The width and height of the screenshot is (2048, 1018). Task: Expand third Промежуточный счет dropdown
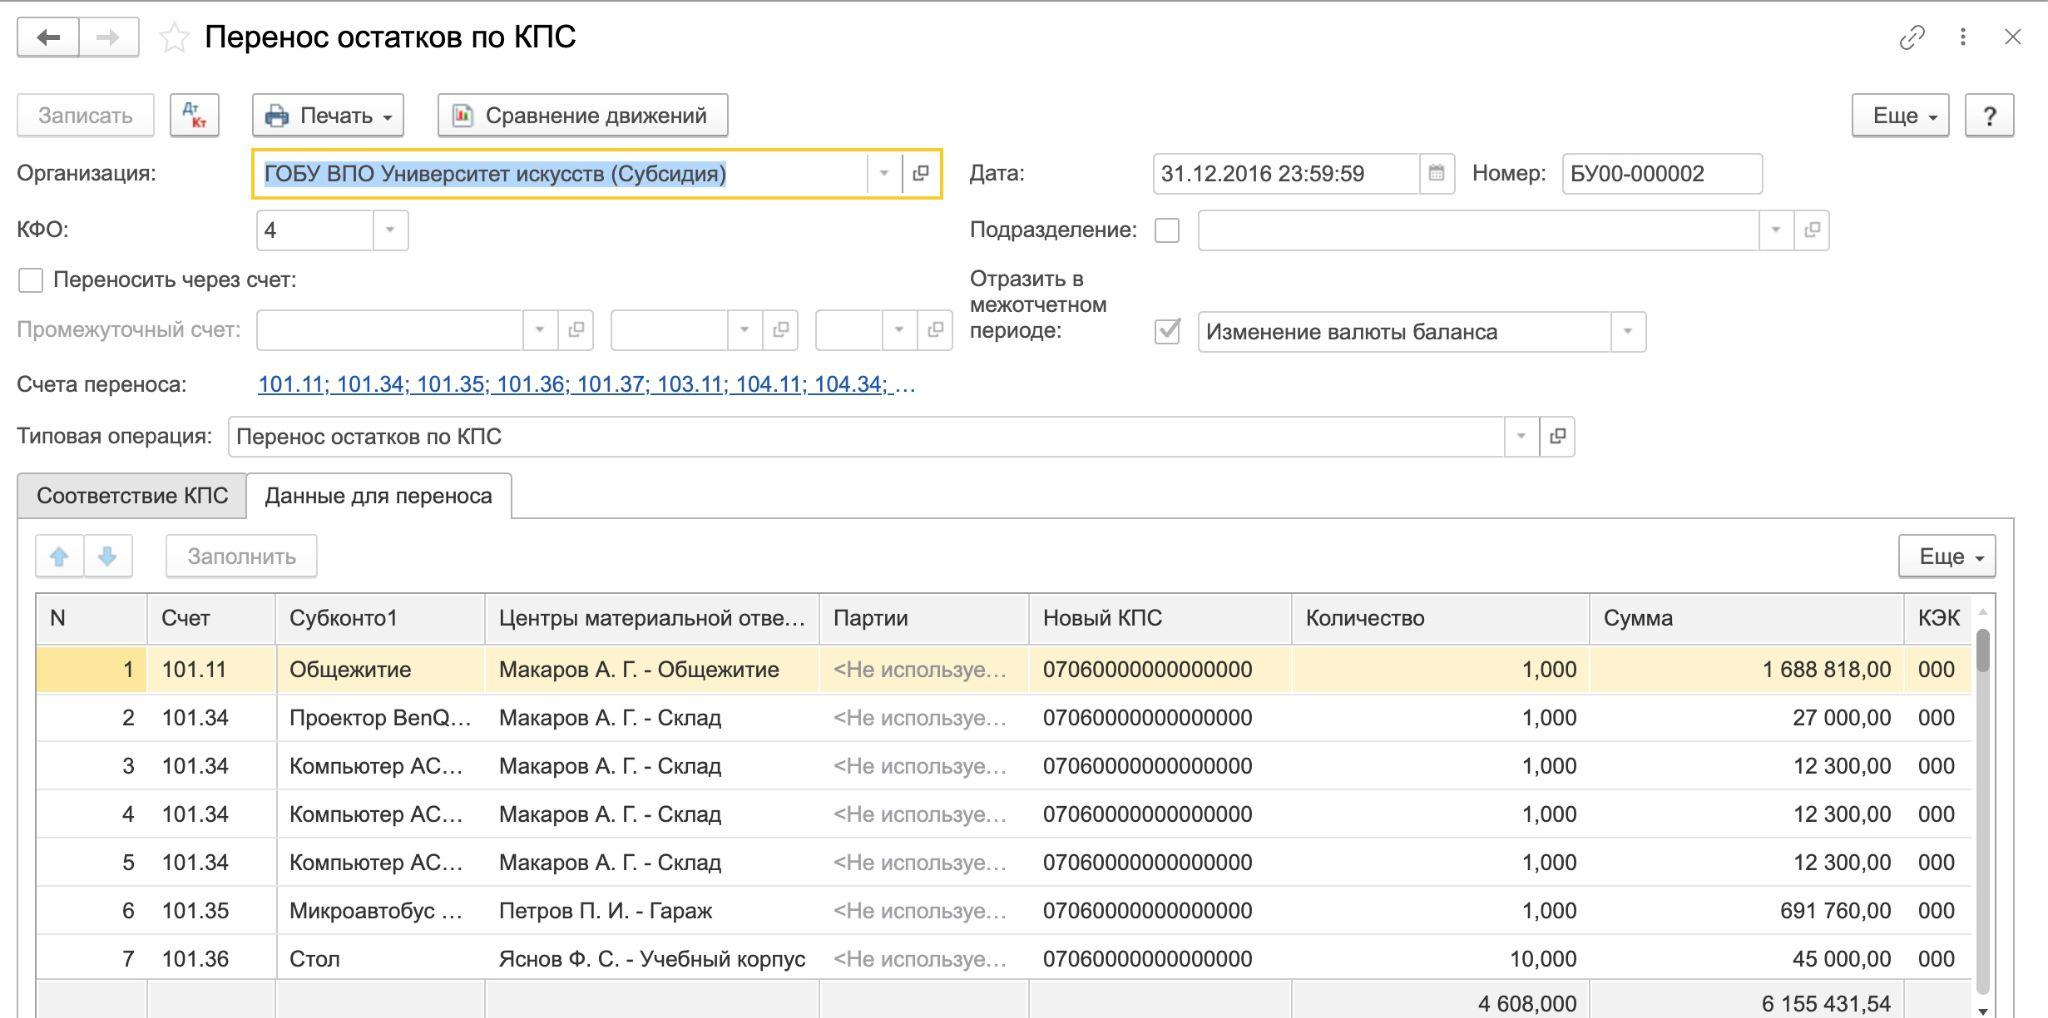click(x=899, y=330)
